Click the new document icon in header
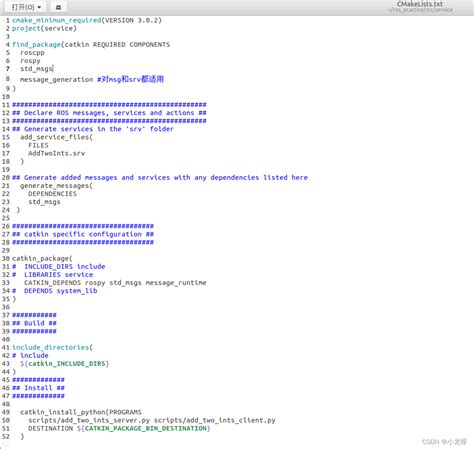 [x=58, y=7]
